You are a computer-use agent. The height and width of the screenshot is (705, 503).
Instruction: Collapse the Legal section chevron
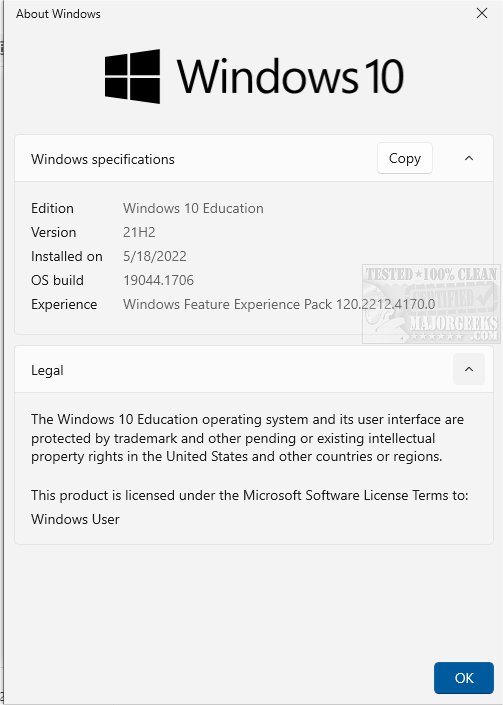pyautogui.click(x=468, y=369)
